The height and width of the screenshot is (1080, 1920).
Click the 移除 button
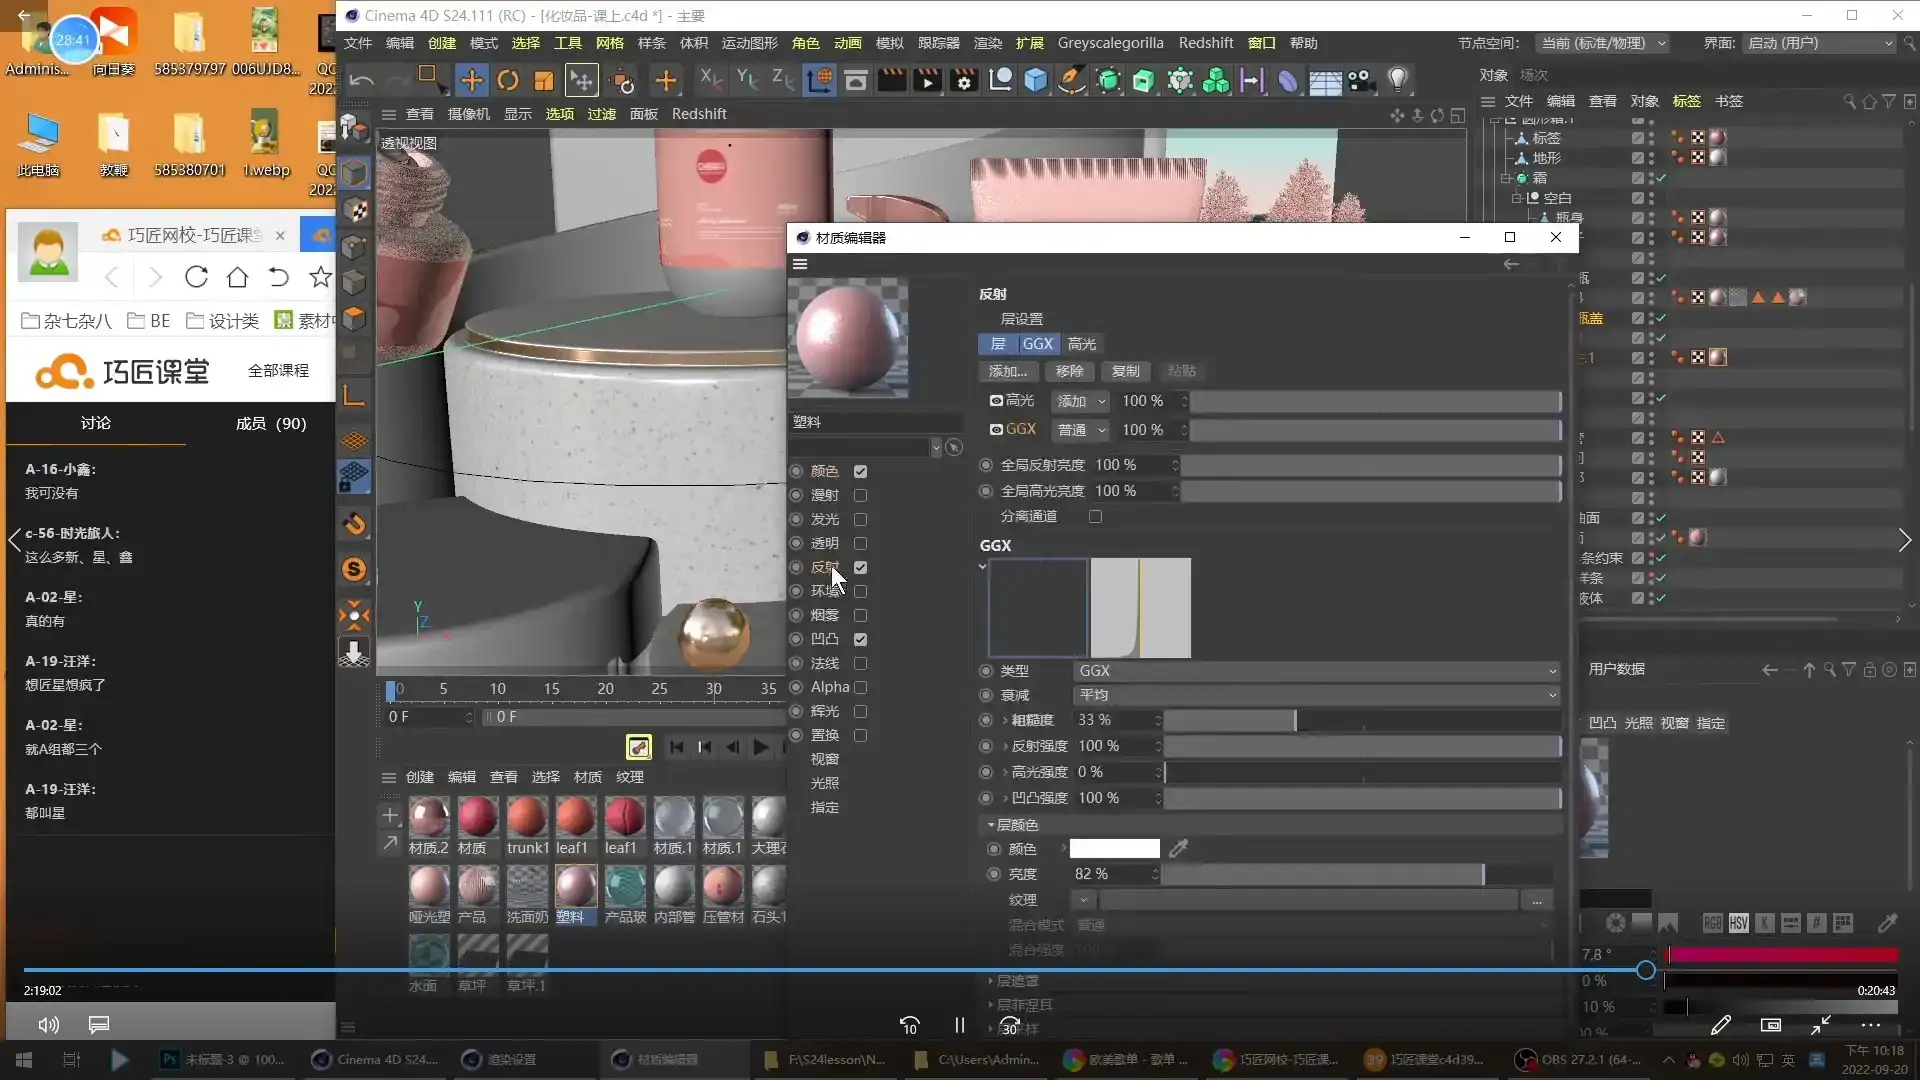pos(1069,371)
